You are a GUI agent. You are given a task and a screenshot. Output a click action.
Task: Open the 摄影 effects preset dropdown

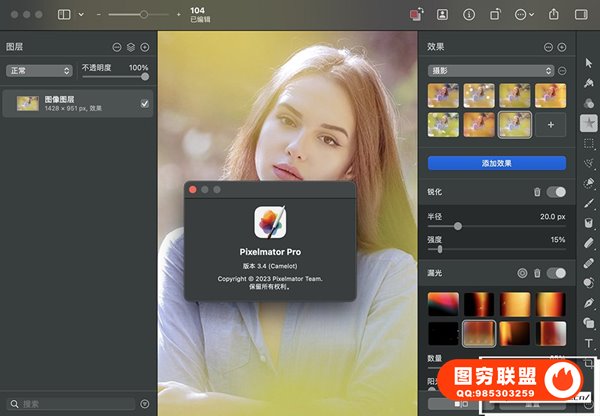[x=490, y=71]
